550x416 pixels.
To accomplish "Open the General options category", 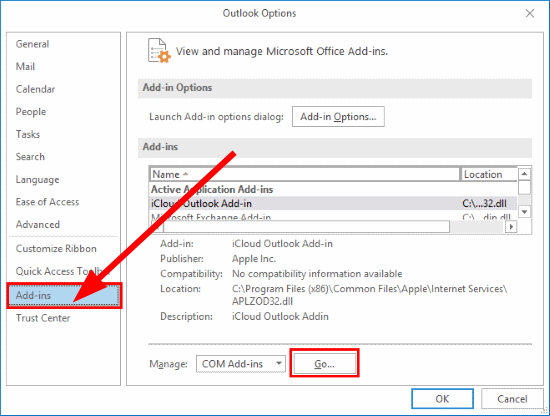I will tap(32, 44).
